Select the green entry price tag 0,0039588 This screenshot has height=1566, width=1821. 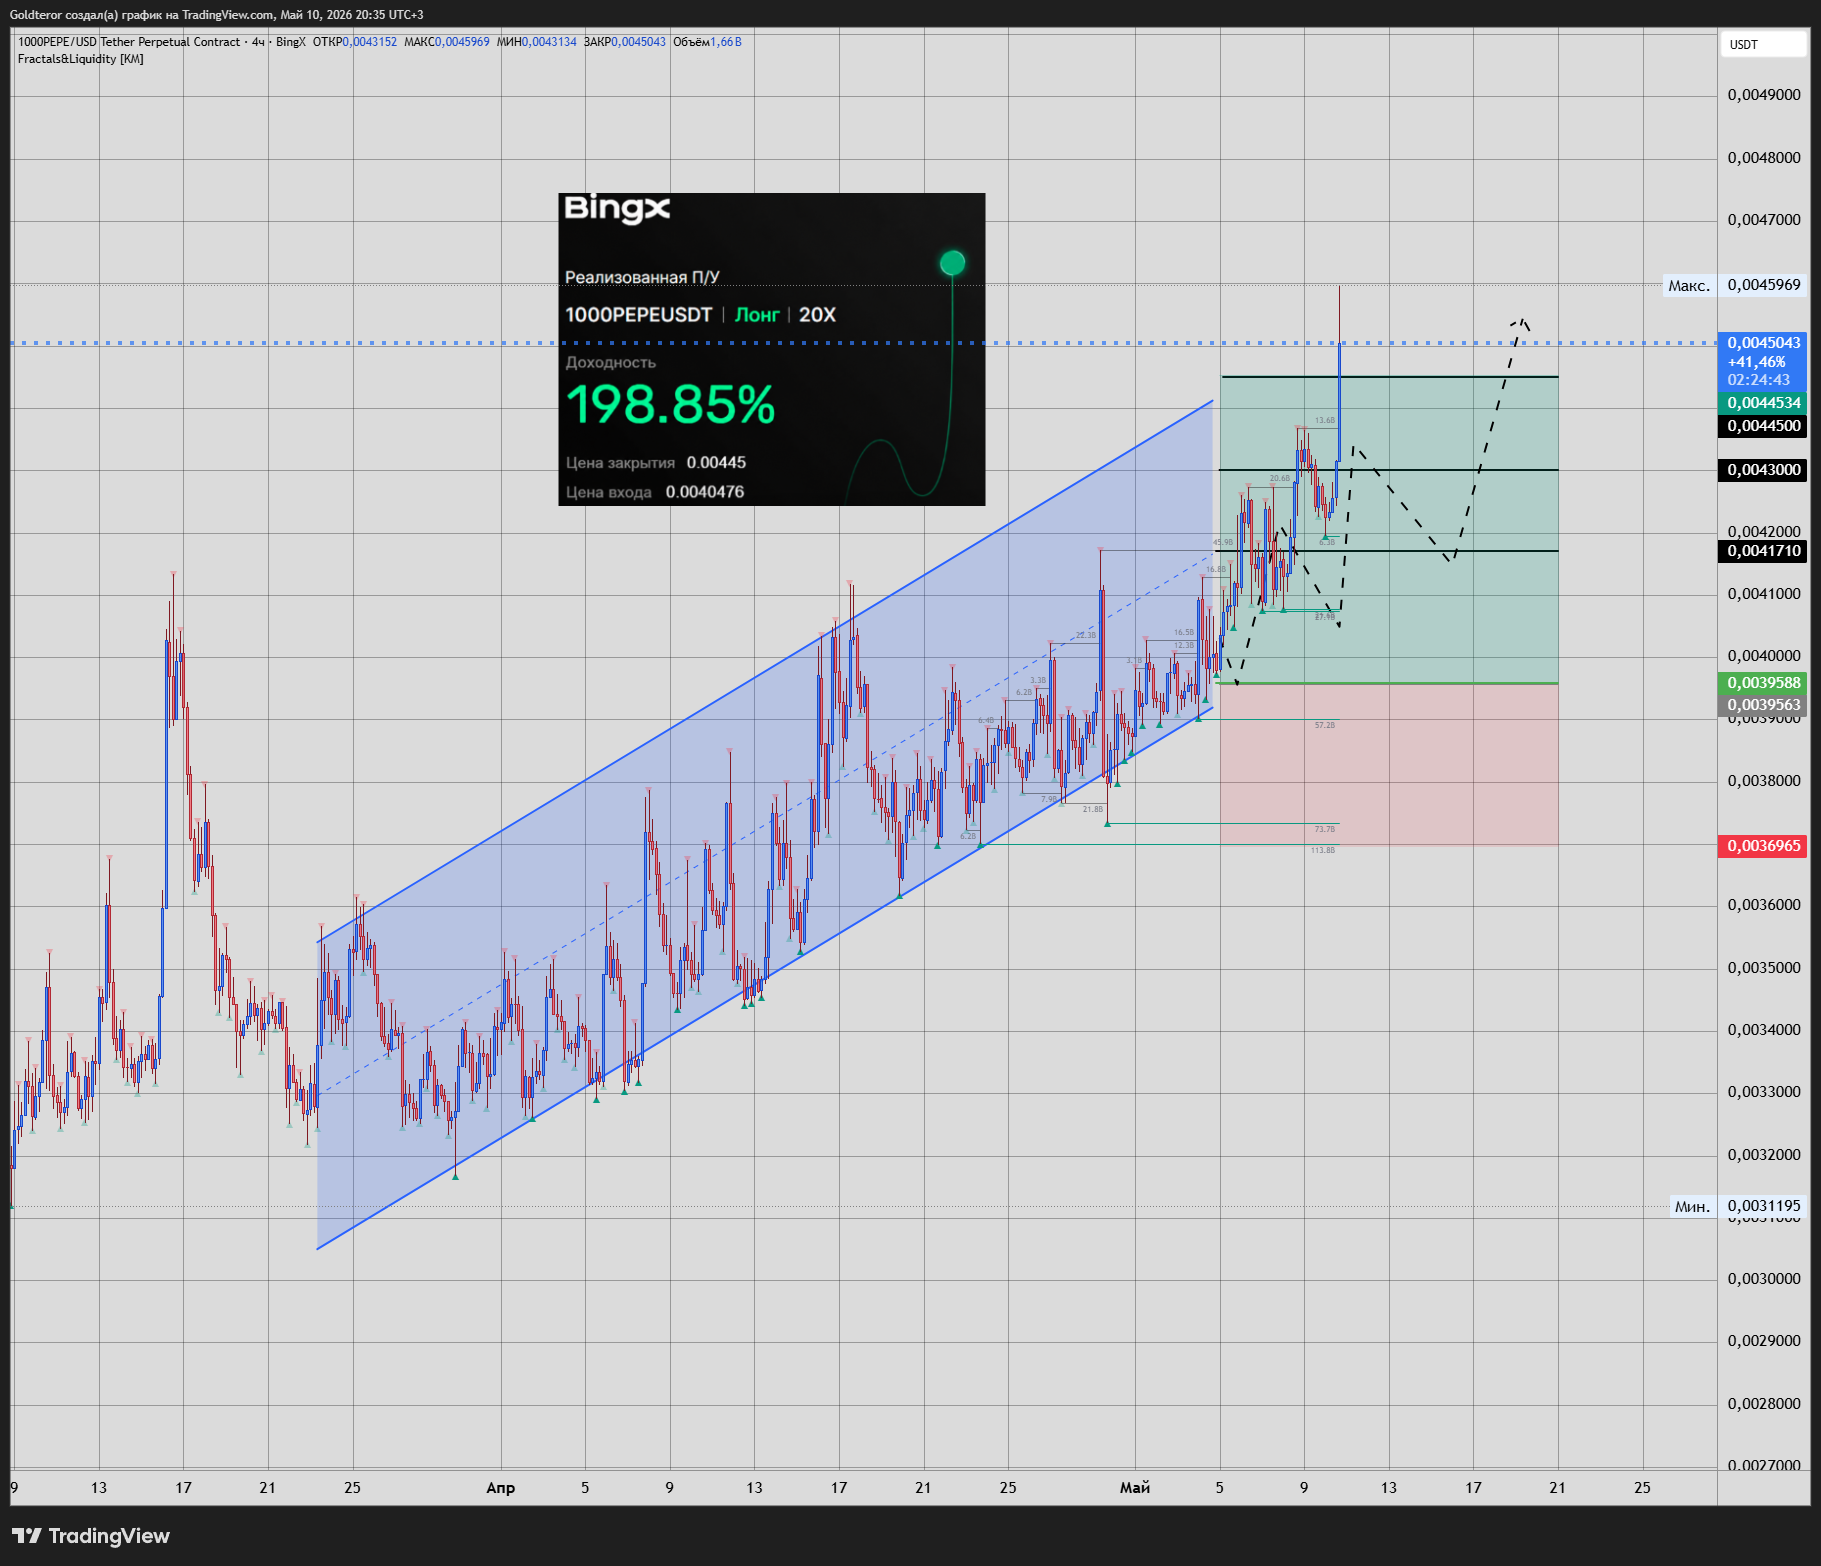[x=1763, y=683]
